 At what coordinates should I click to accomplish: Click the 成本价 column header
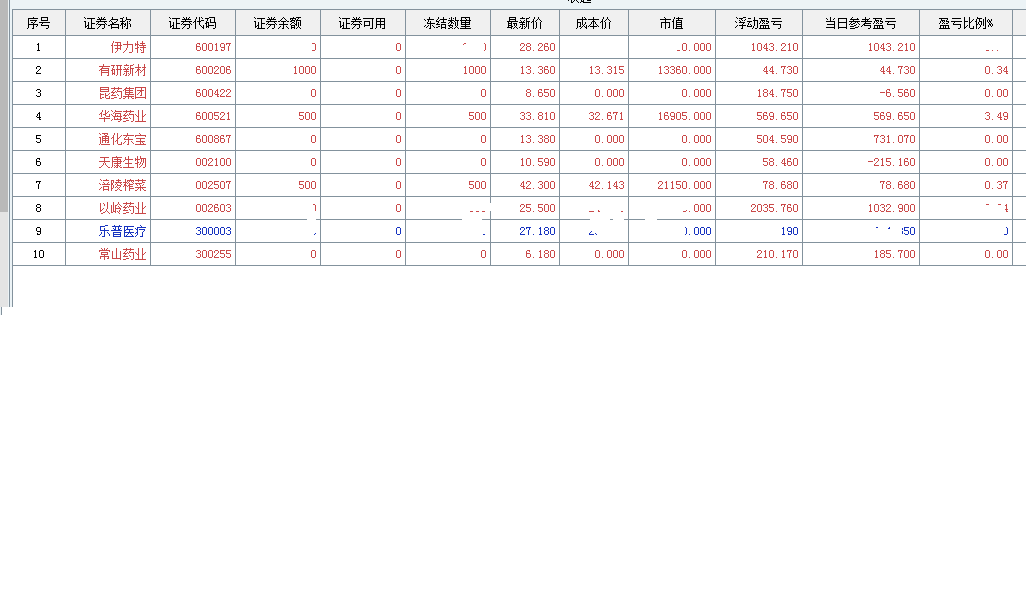(594, 24)
